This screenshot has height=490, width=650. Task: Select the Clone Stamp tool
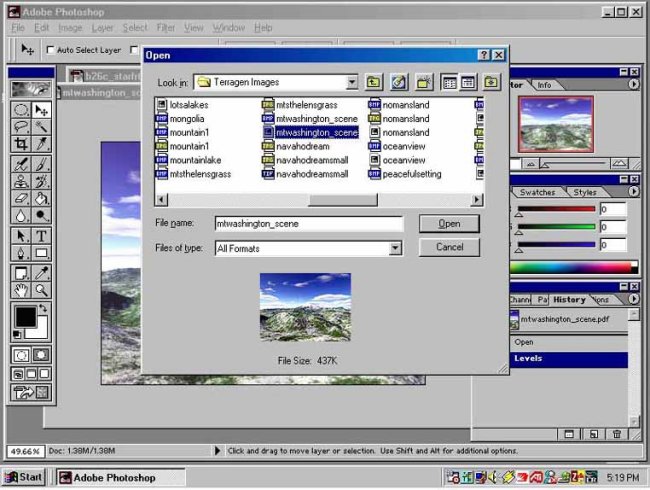point(21,181)
